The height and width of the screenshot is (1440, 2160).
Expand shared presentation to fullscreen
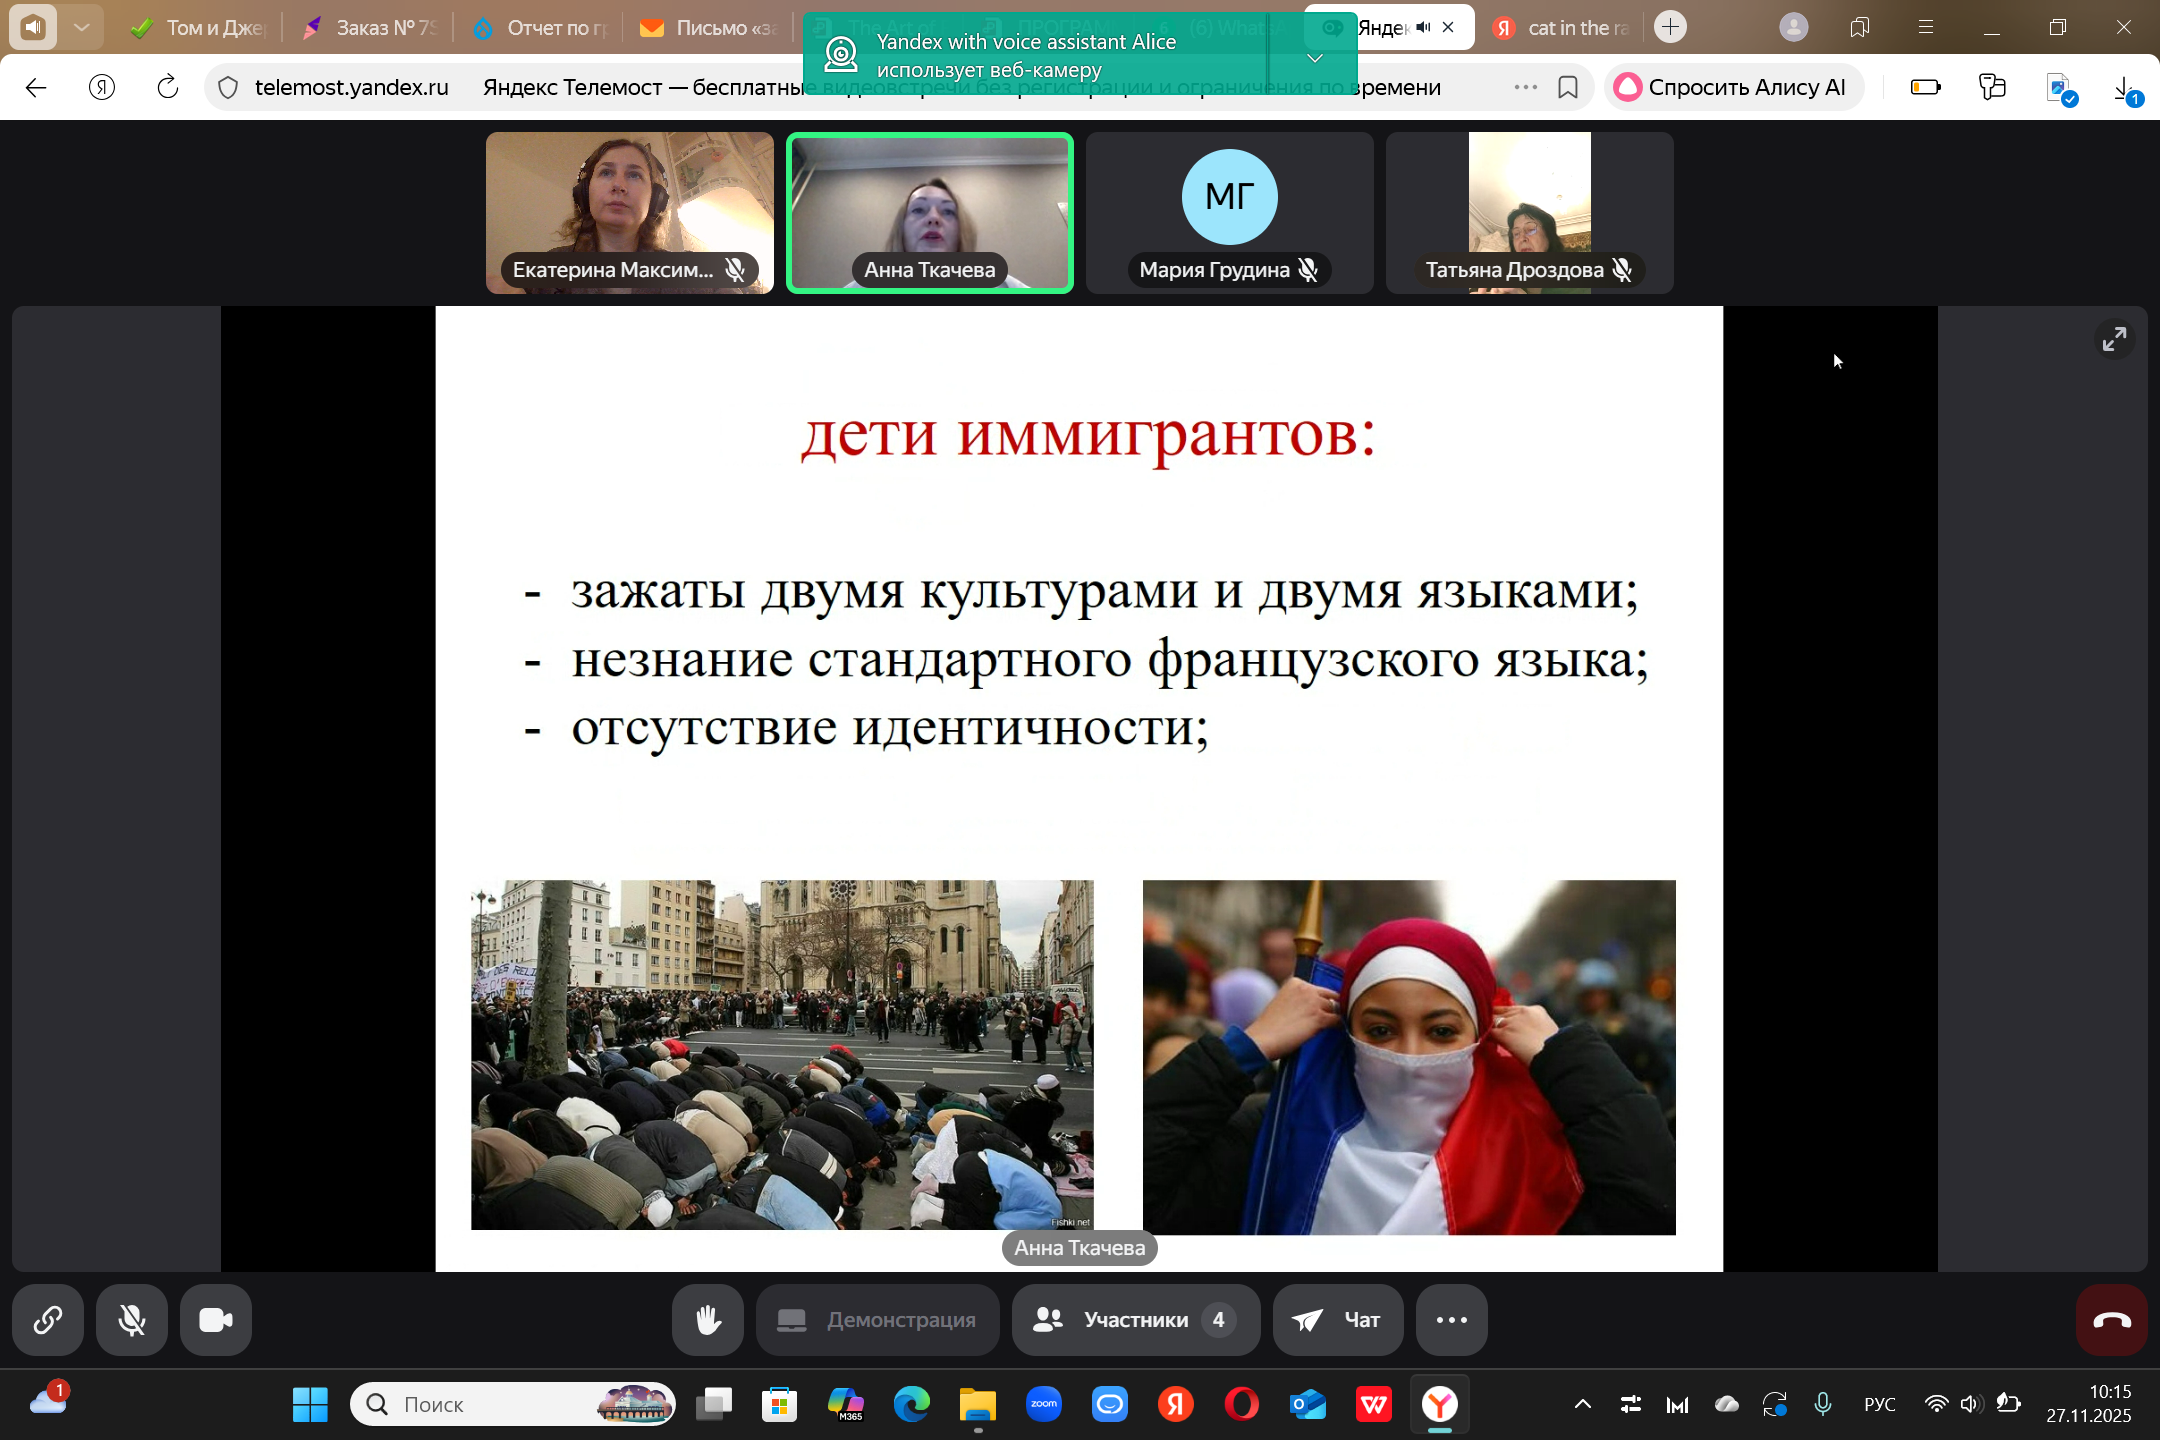point(2113,340)
